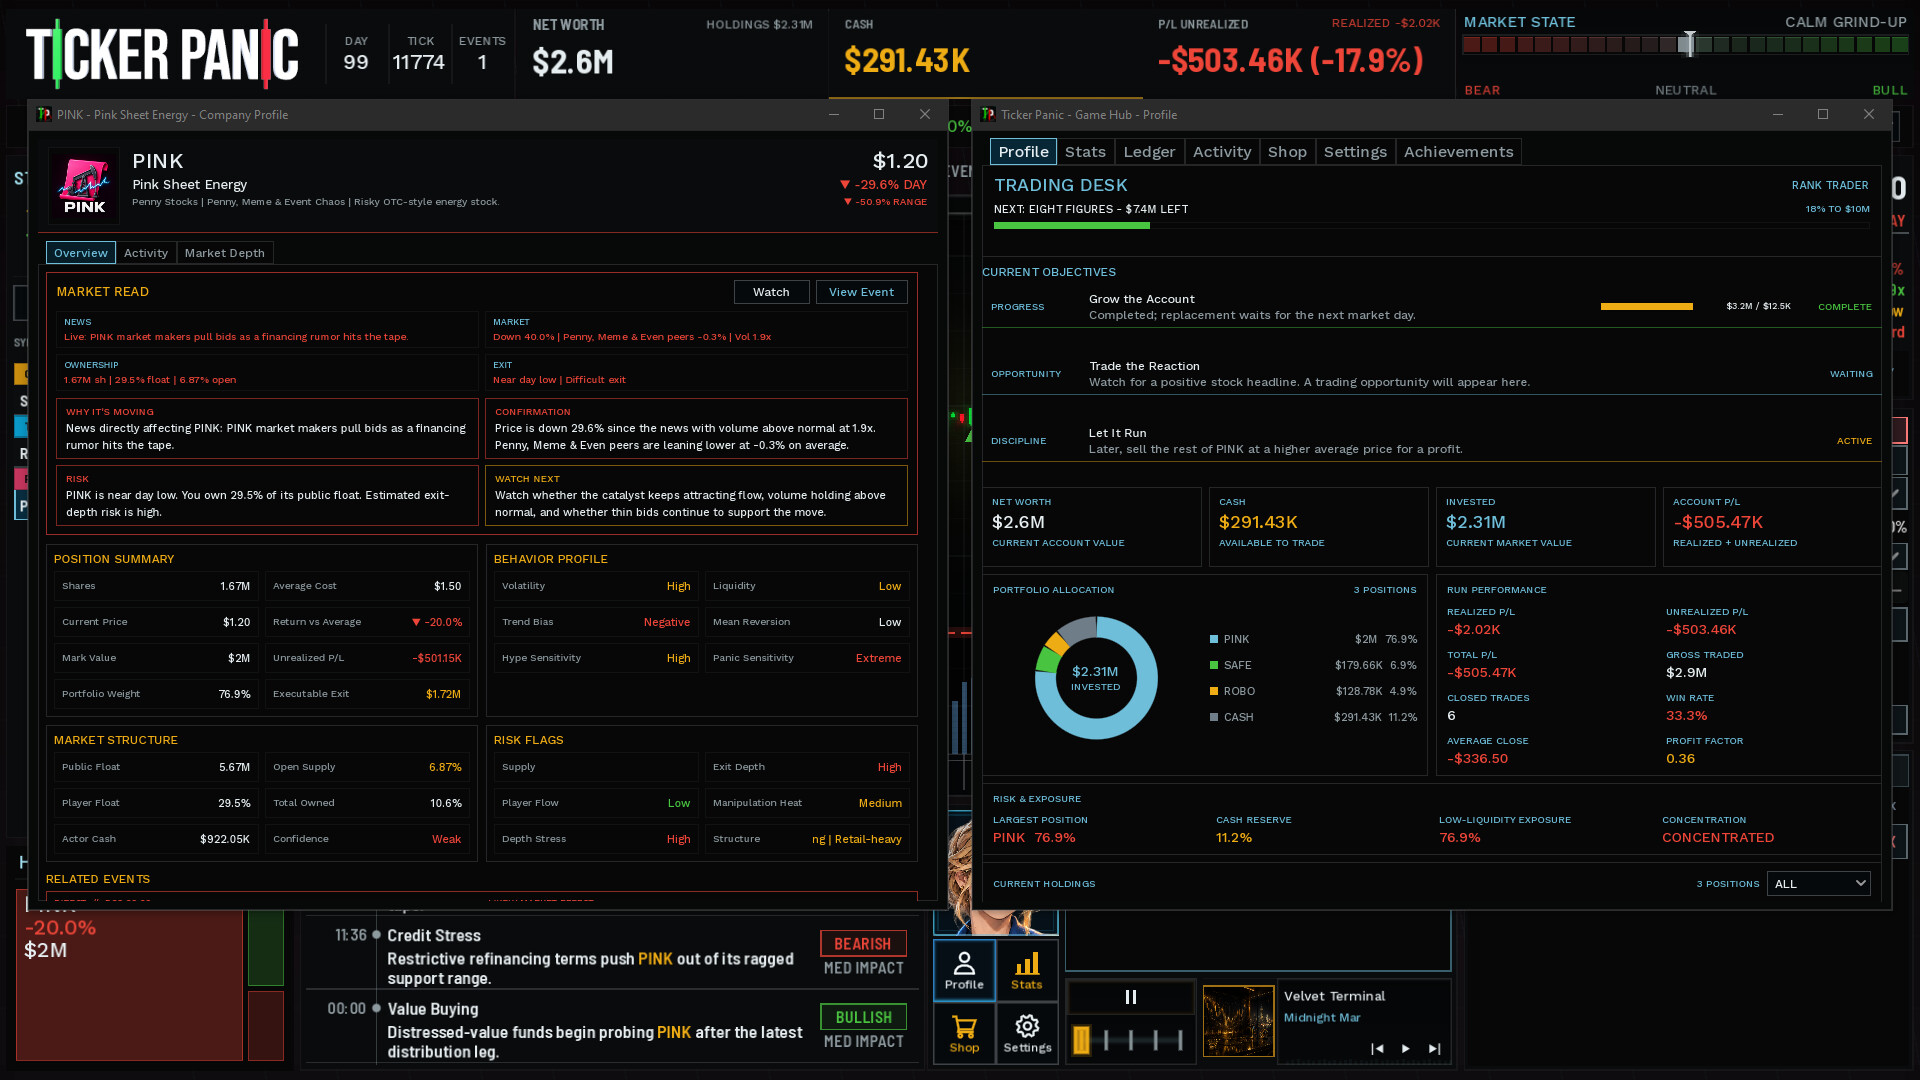Open the Ledger tab

point(1149,152)
